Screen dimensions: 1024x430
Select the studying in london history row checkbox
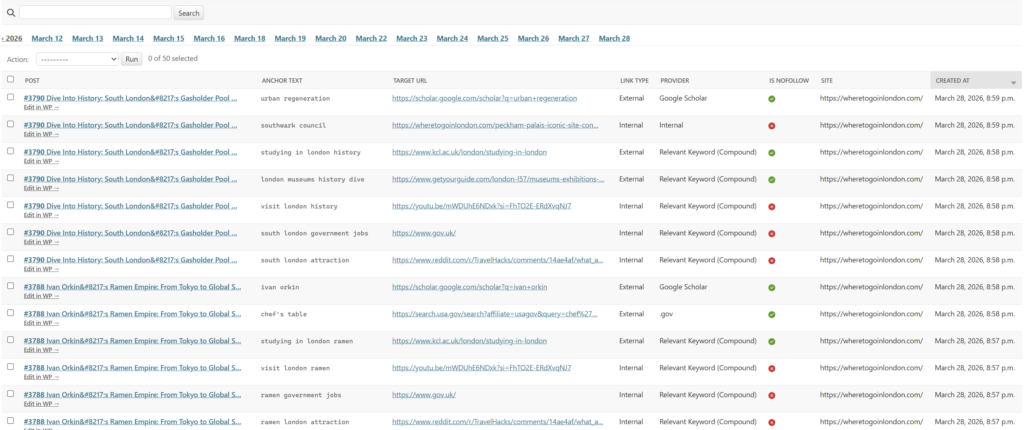click(x=10, y=151)
